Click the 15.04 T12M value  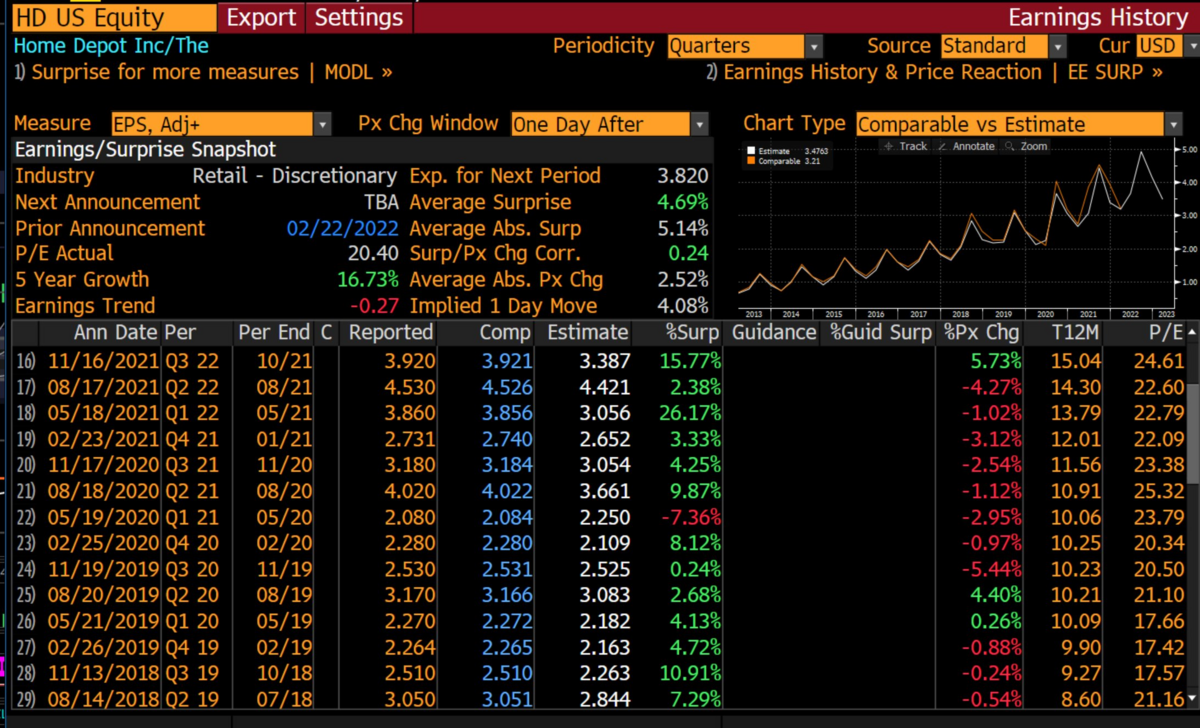click(1076, 360)
